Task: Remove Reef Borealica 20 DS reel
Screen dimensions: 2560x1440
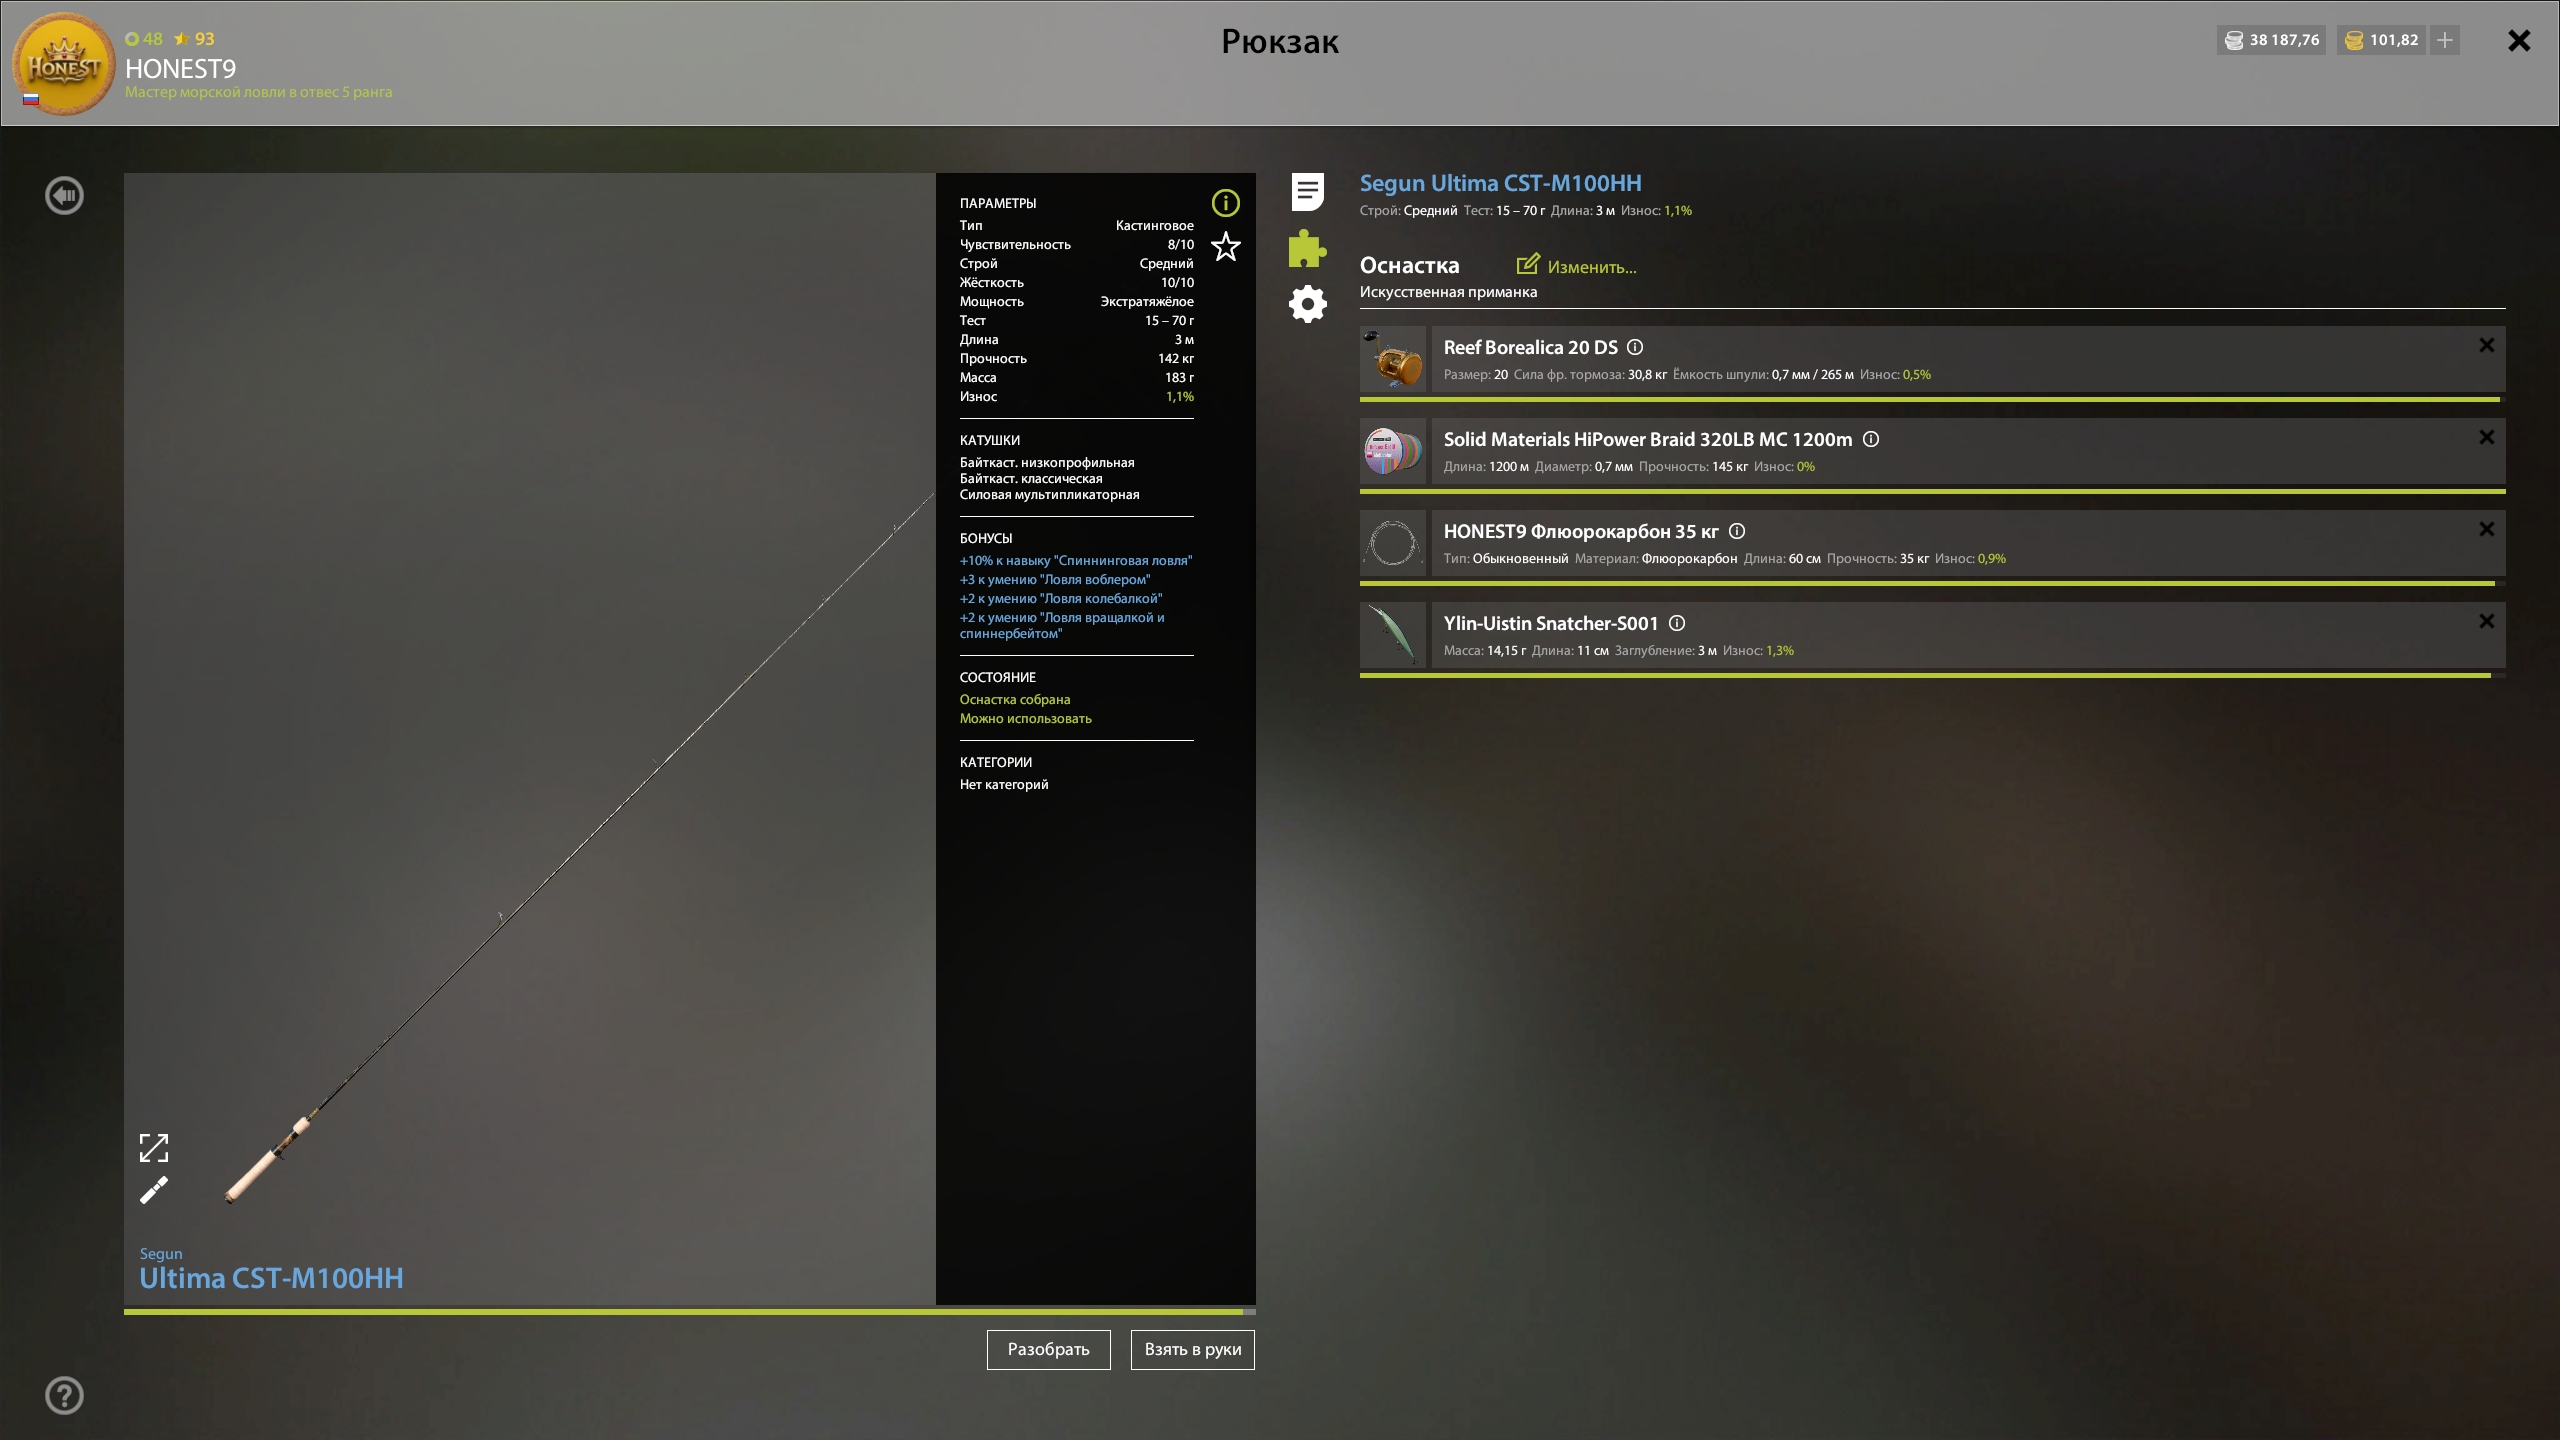Action: click(x=2486, y=346)
